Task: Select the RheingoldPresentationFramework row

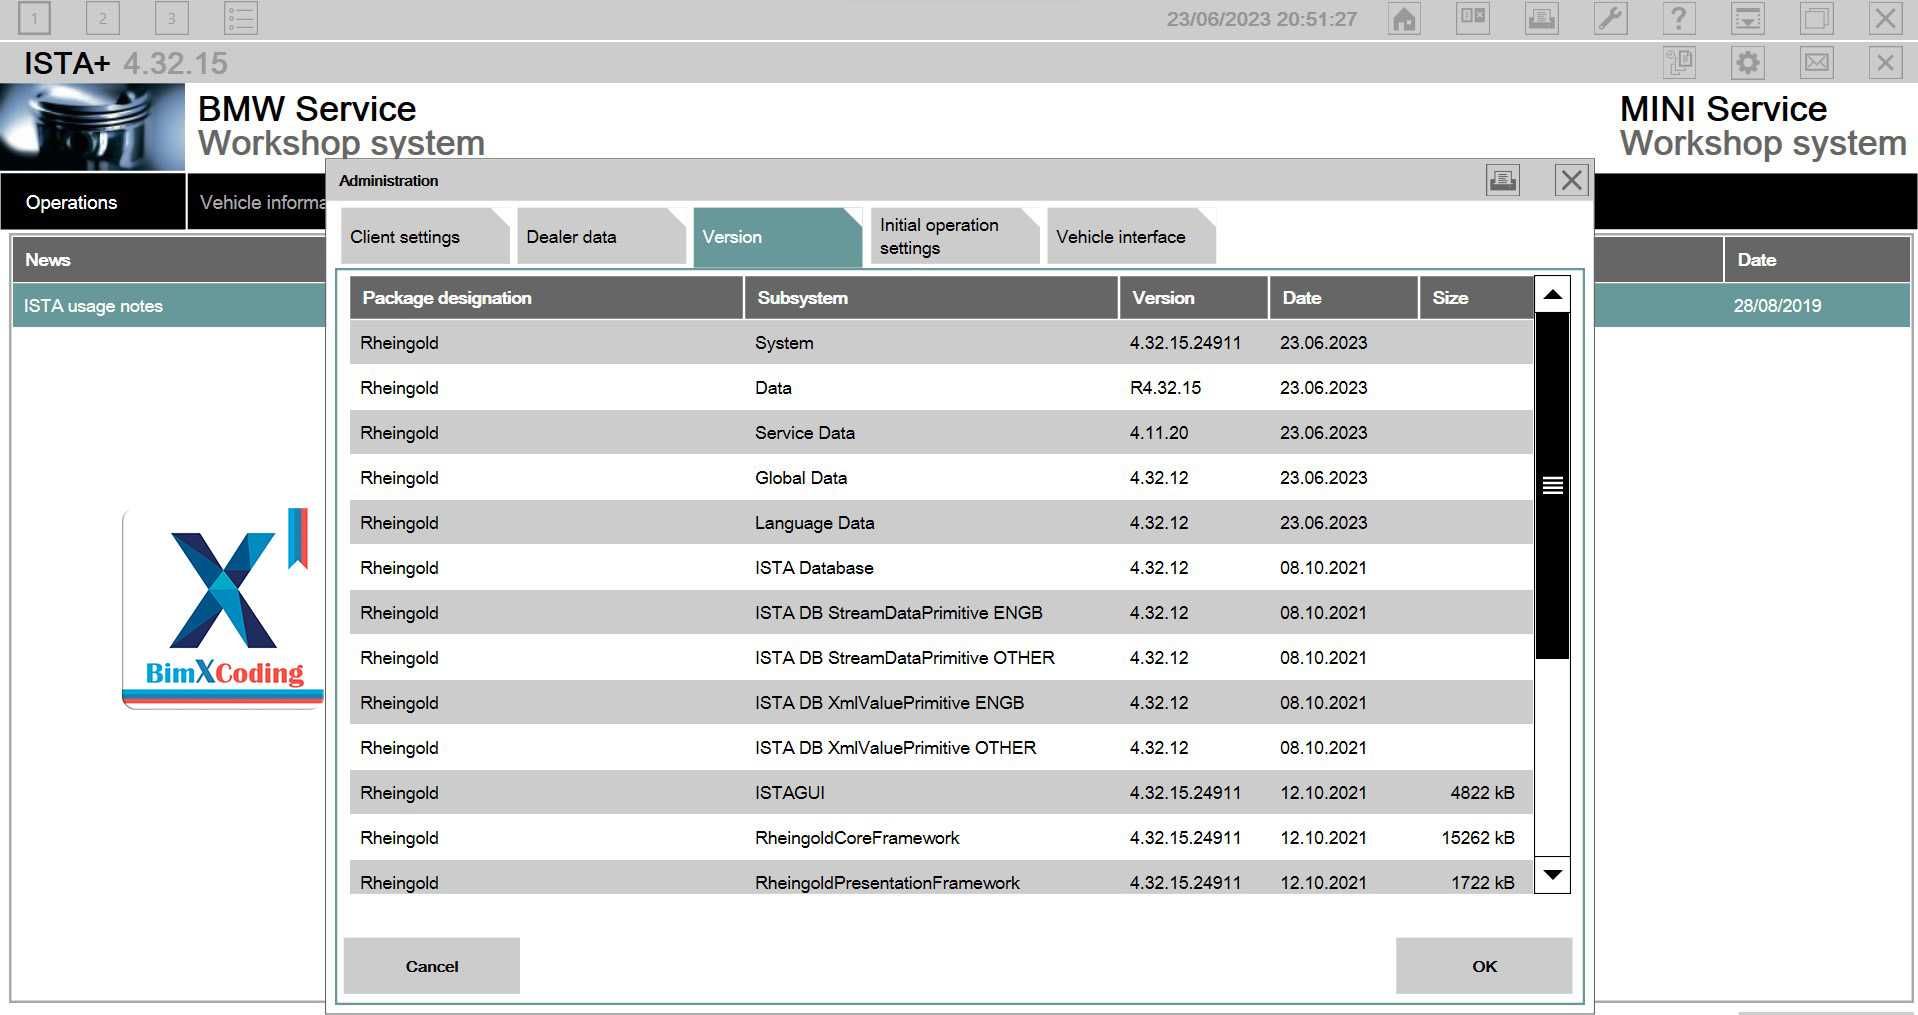Action: point(941,878)
